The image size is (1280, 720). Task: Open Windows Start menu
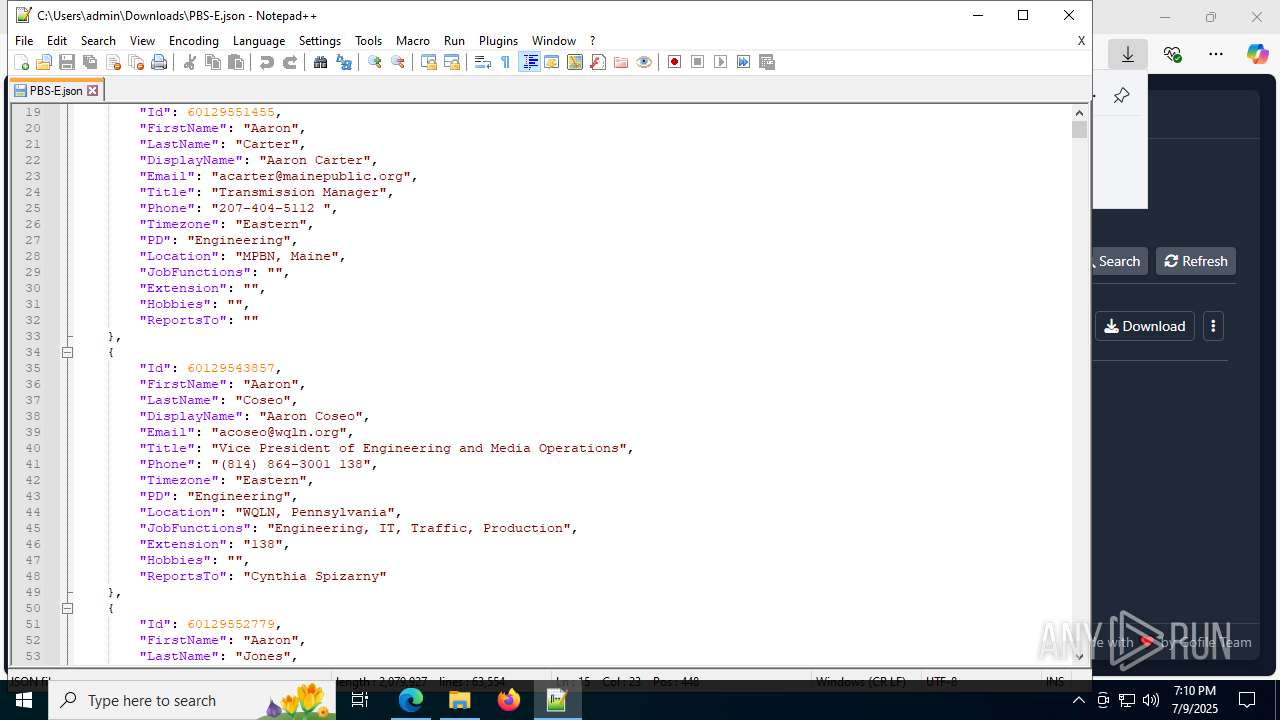click(24, 700)
